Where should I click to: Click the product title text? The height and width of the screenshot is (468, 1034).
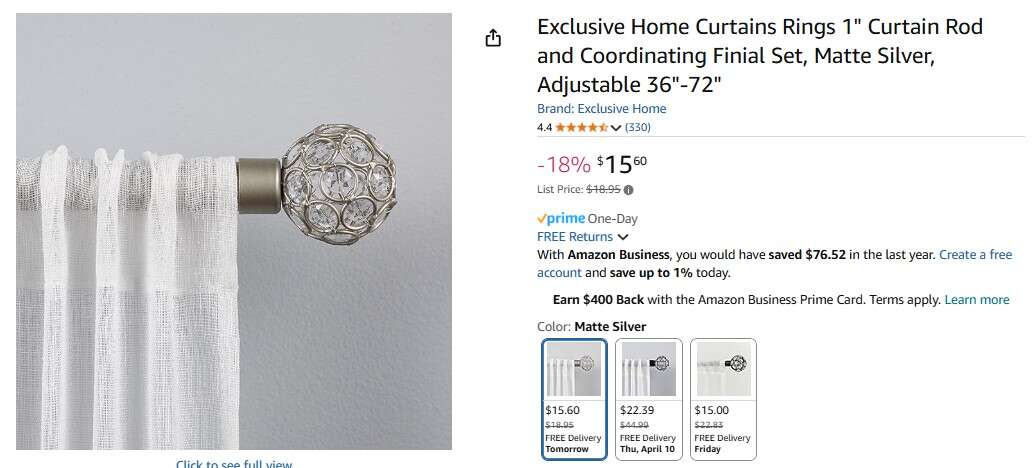tap(759, 55)
